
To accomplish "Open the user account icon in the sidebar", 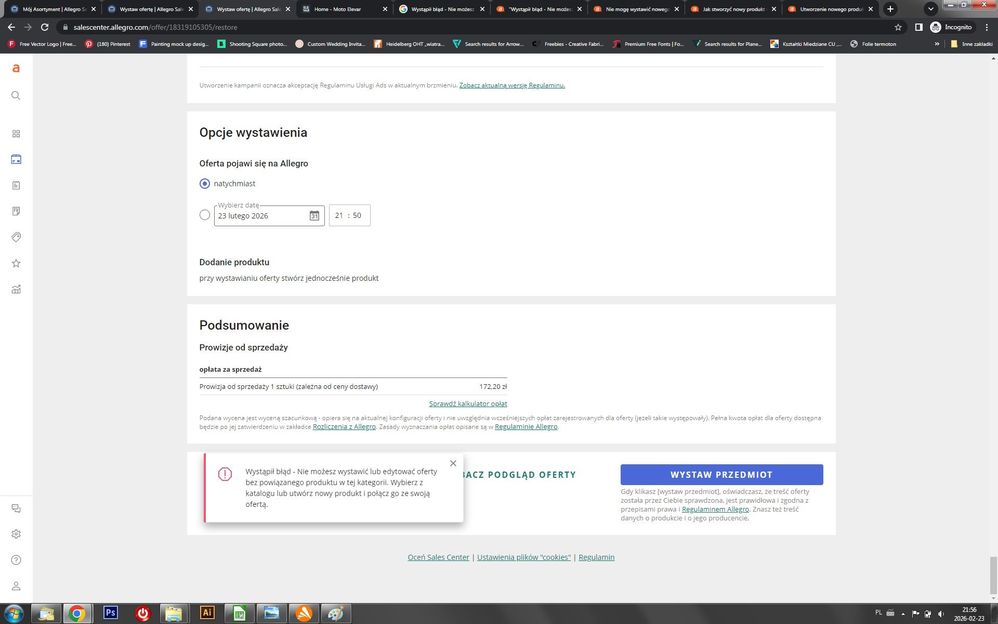I will pos(15,586).
